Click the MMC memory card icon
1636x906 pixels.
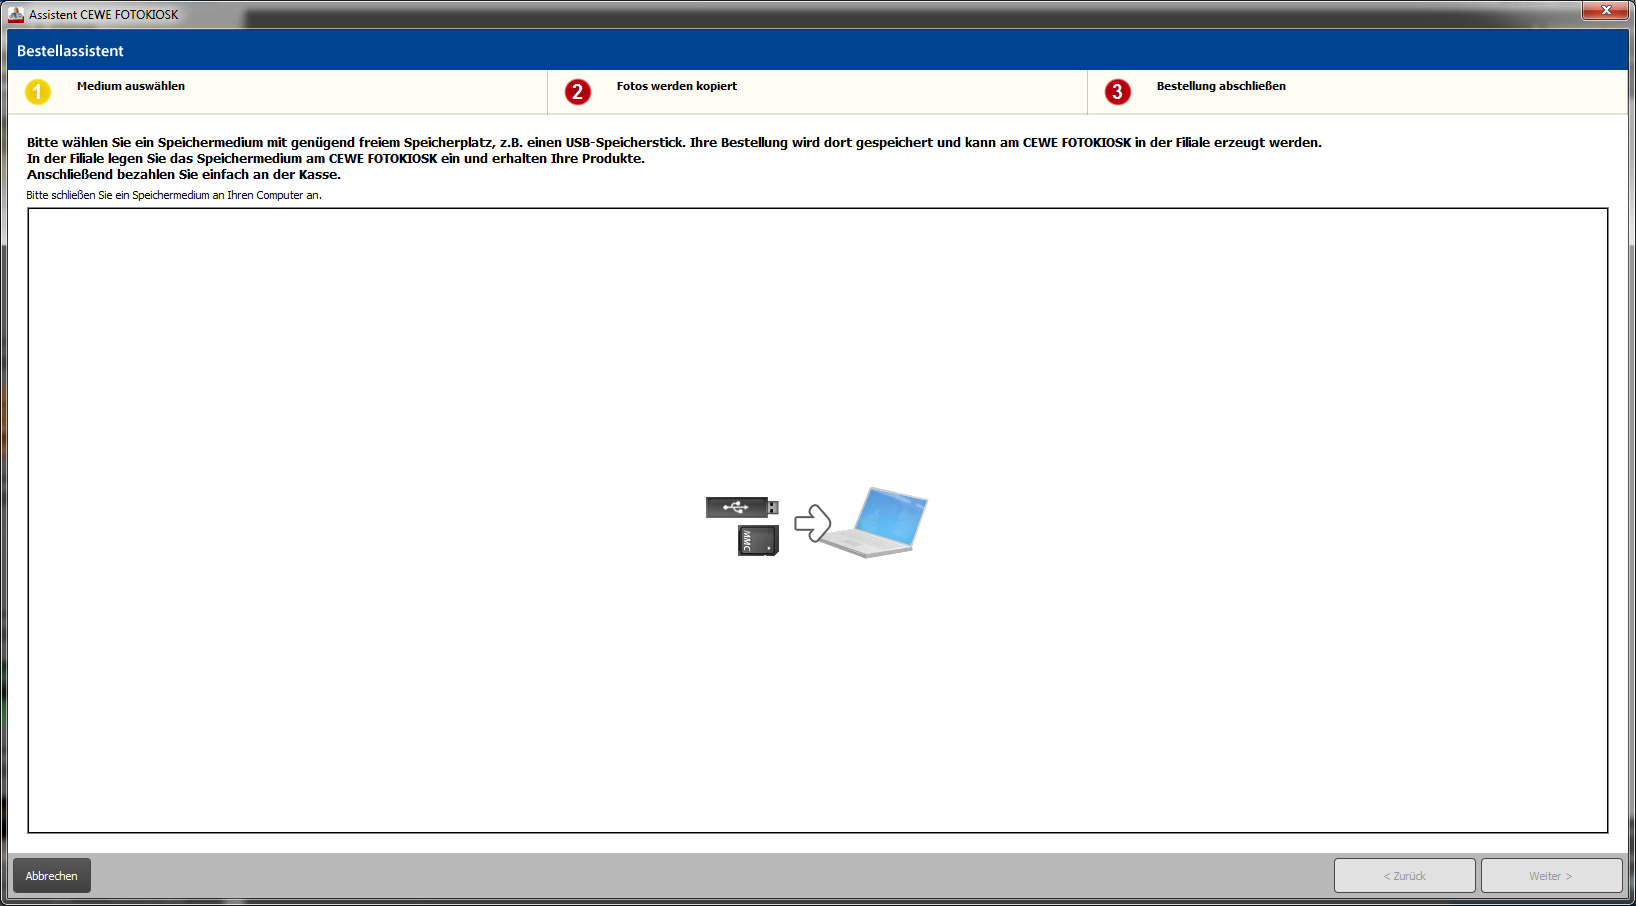[758, 540]
